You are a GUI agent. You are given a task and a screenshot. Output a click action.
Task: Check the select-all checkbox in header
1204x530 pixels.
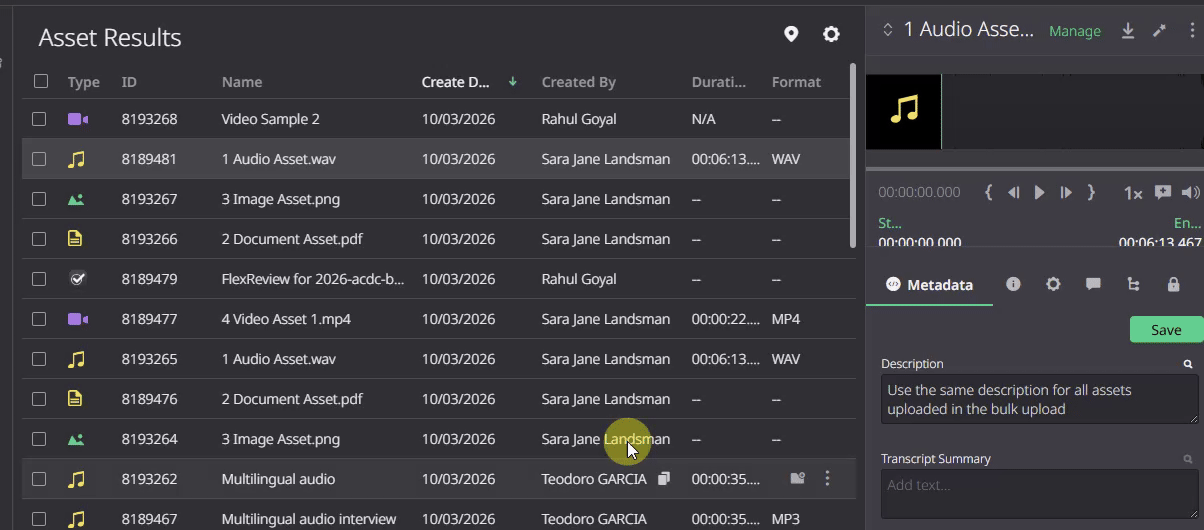(x=41, y=81)
